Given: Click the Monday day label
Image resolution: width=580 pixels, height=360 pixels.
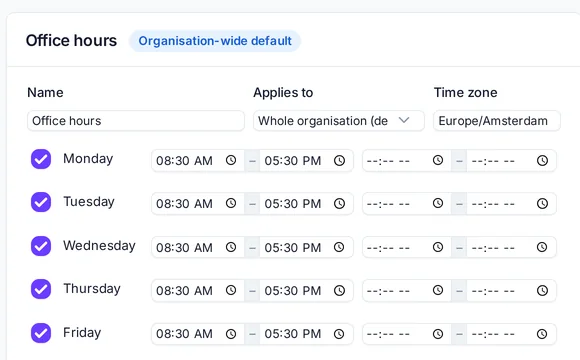Looking at the screenshot, I should 88,159.
